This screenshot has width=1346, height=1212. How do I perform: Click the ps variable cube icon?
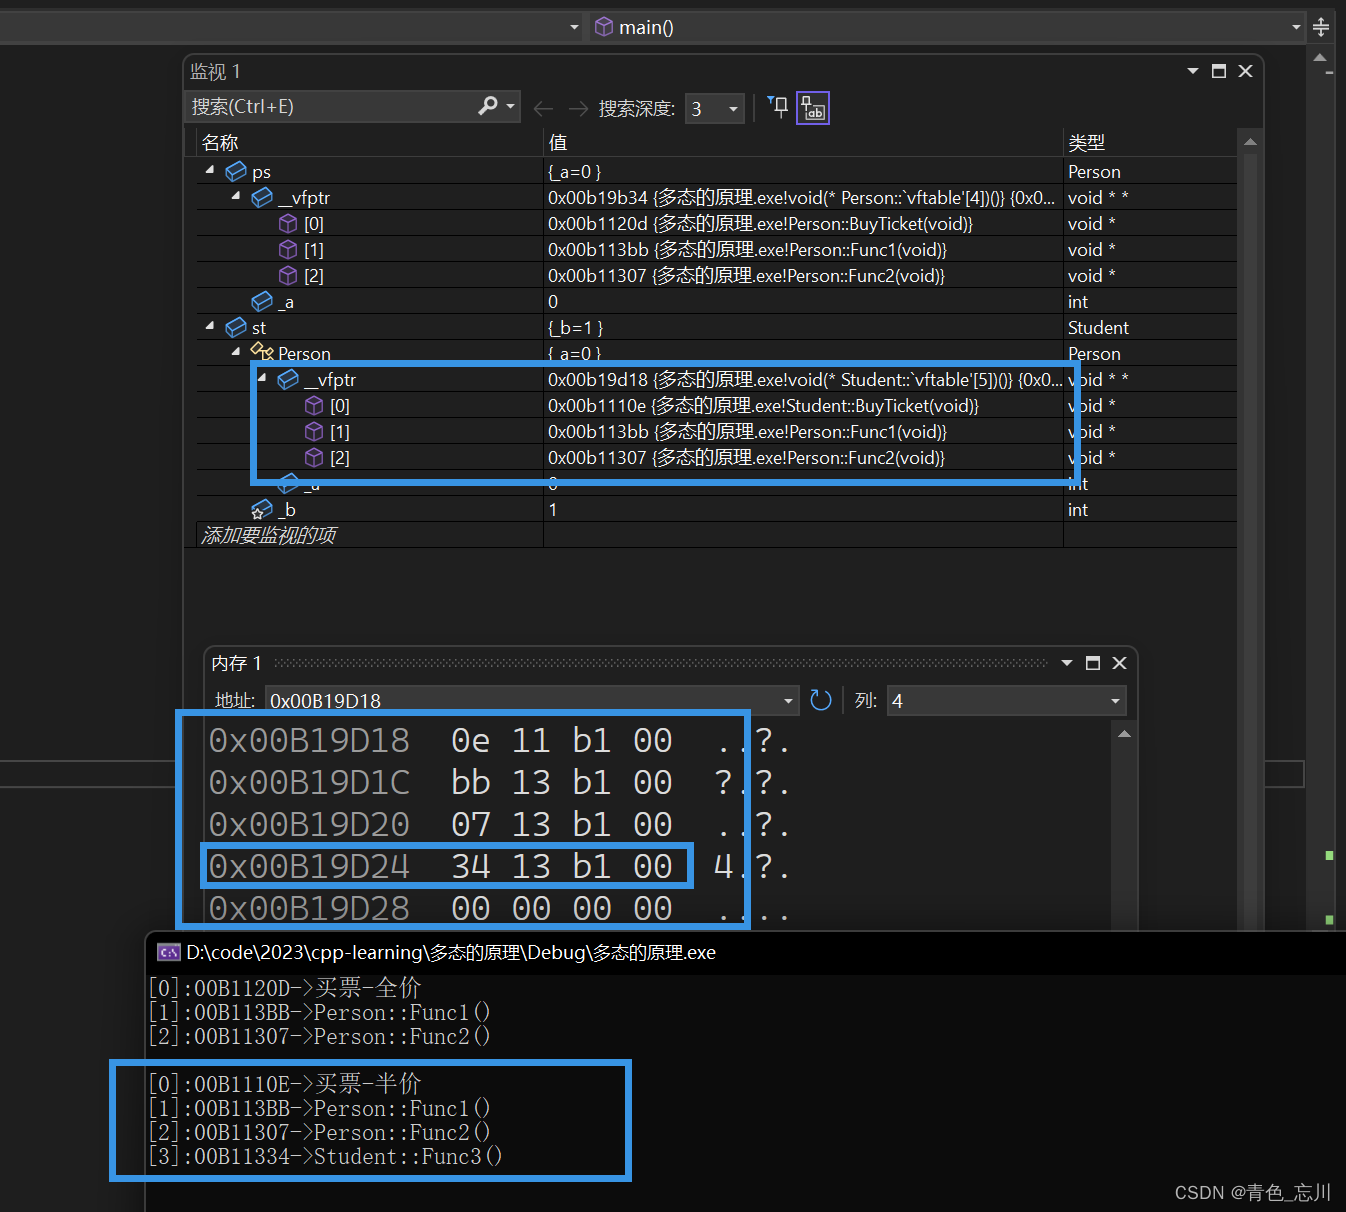click(236, 172)
